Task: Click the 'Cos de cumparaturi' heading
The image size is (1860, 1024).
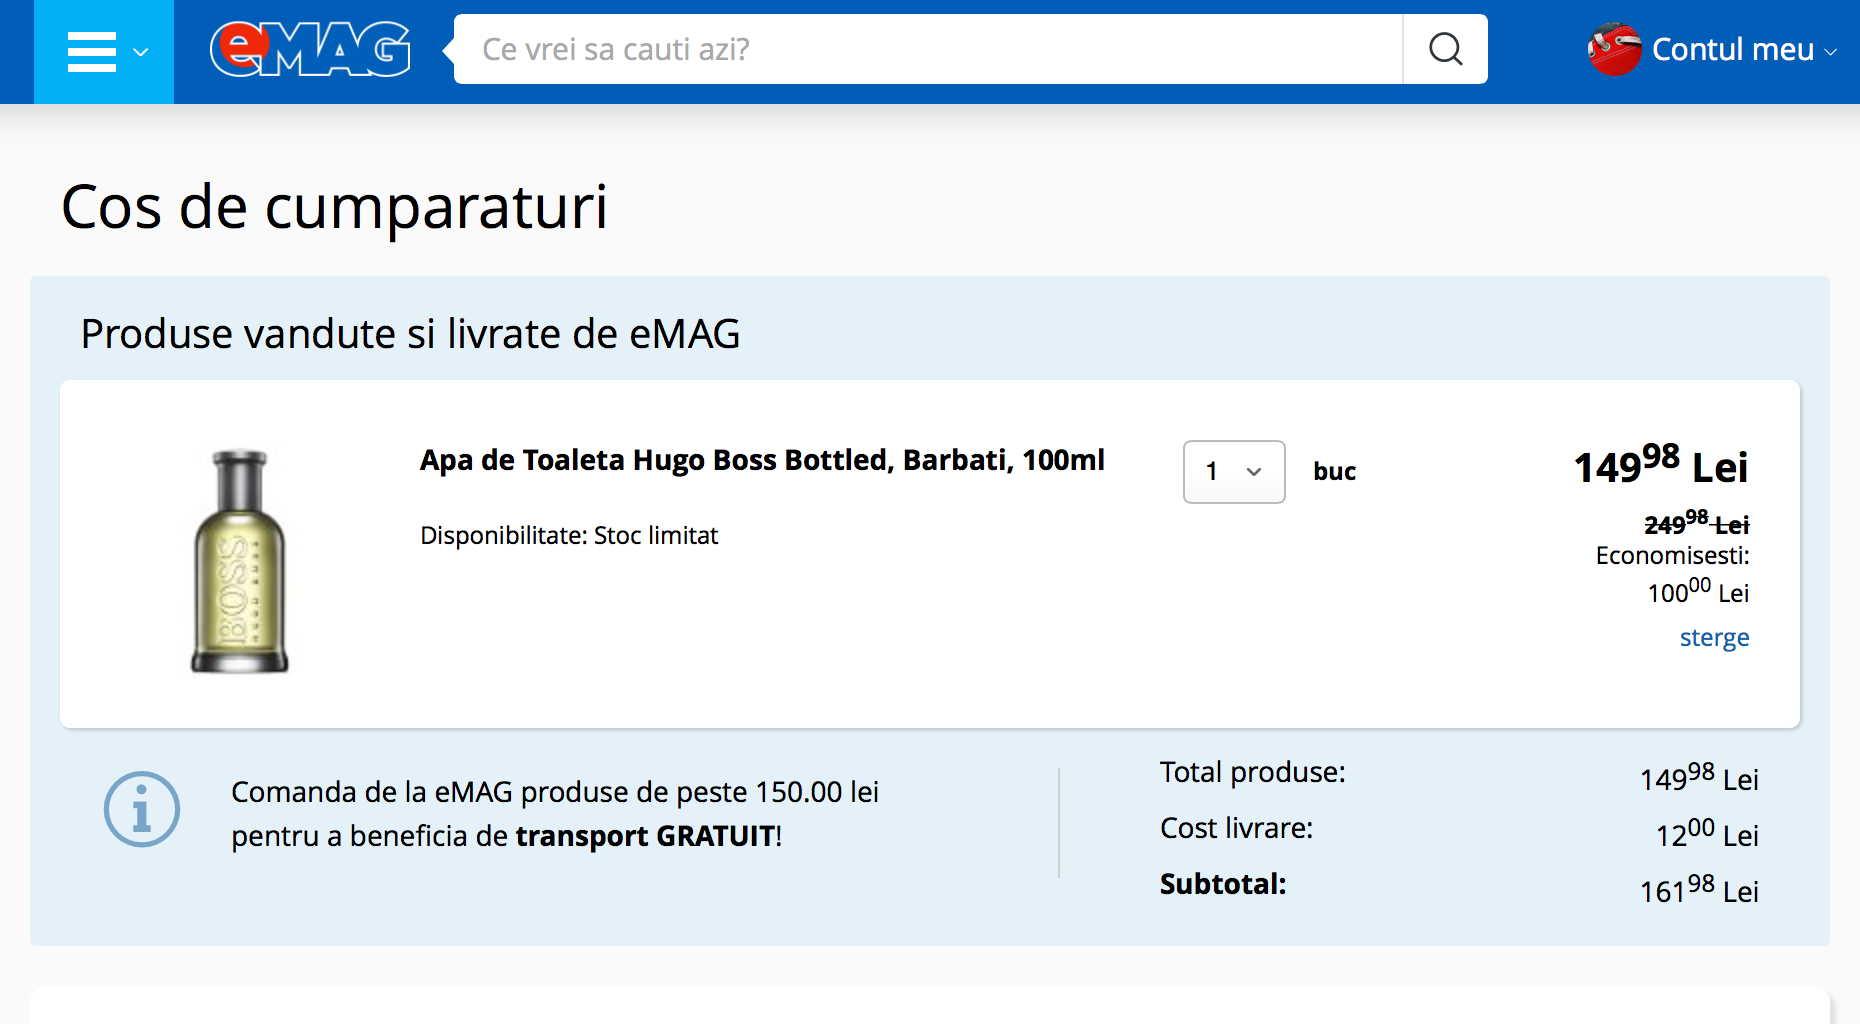Action: [x=334, y=207]
